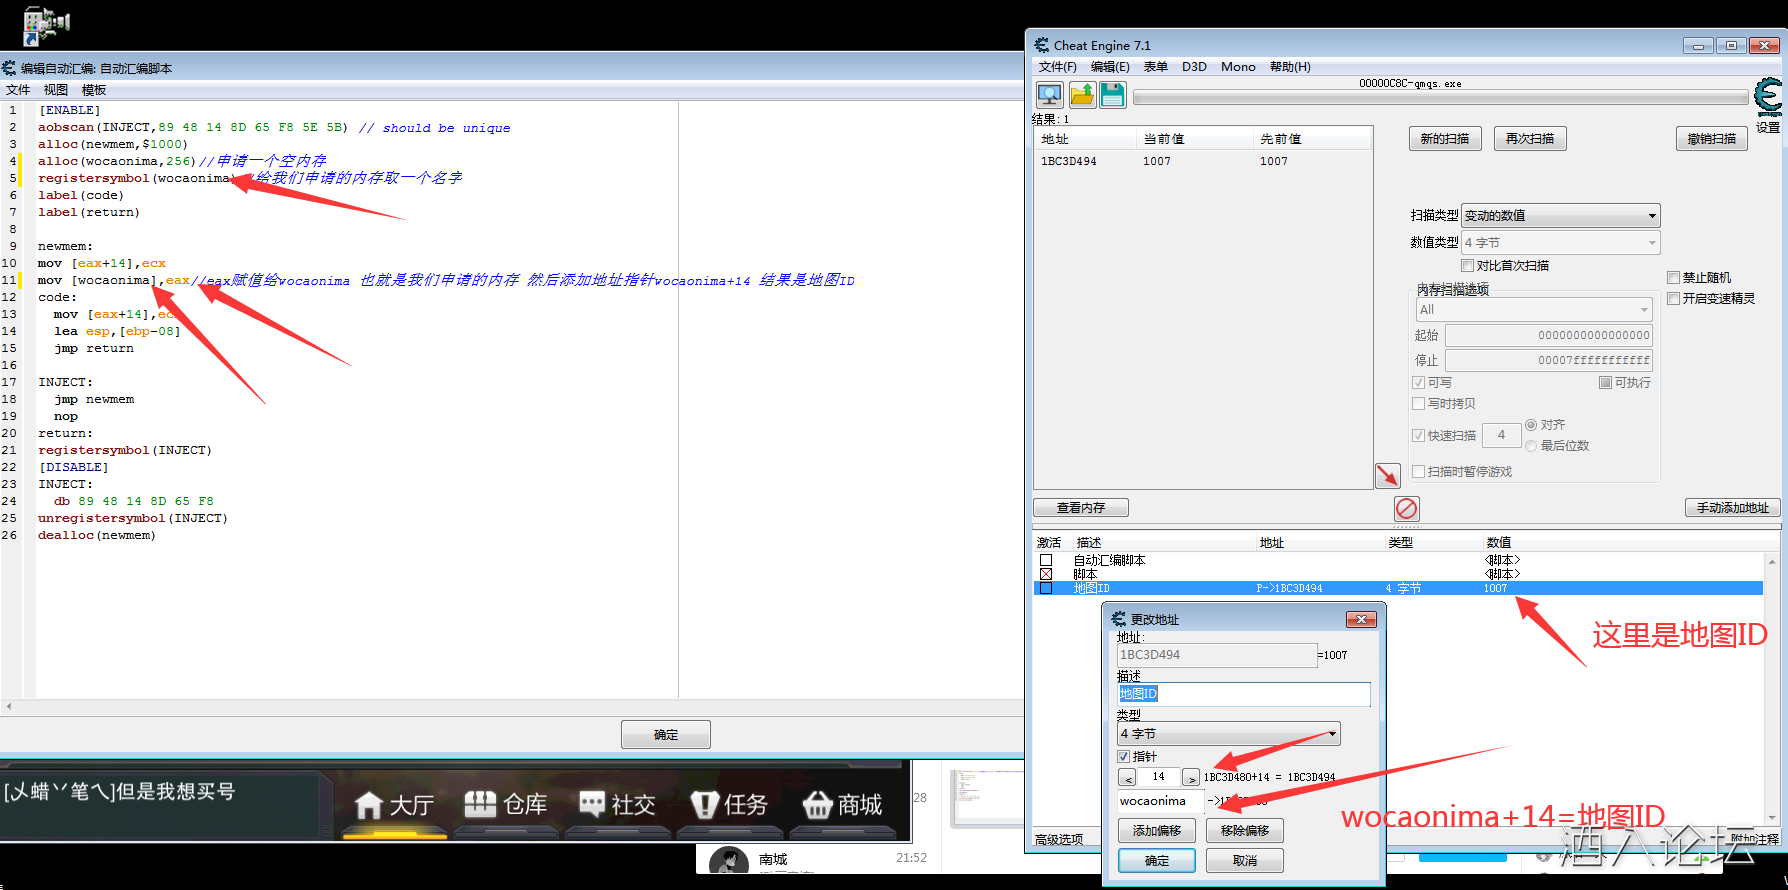Click the 再次扫描 button
The image size is (1788, 890).
[x=1530, y=139]
